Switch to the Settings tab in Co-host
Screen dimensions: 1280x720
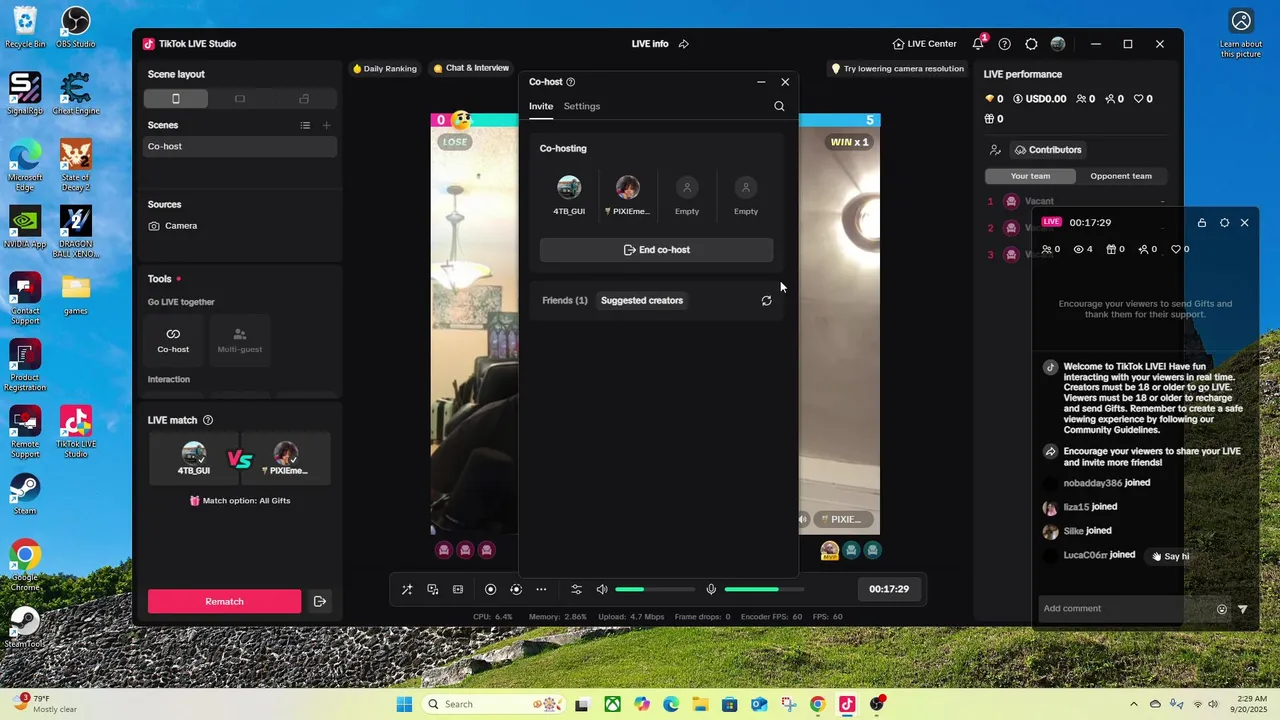click(x=582, y=106)
